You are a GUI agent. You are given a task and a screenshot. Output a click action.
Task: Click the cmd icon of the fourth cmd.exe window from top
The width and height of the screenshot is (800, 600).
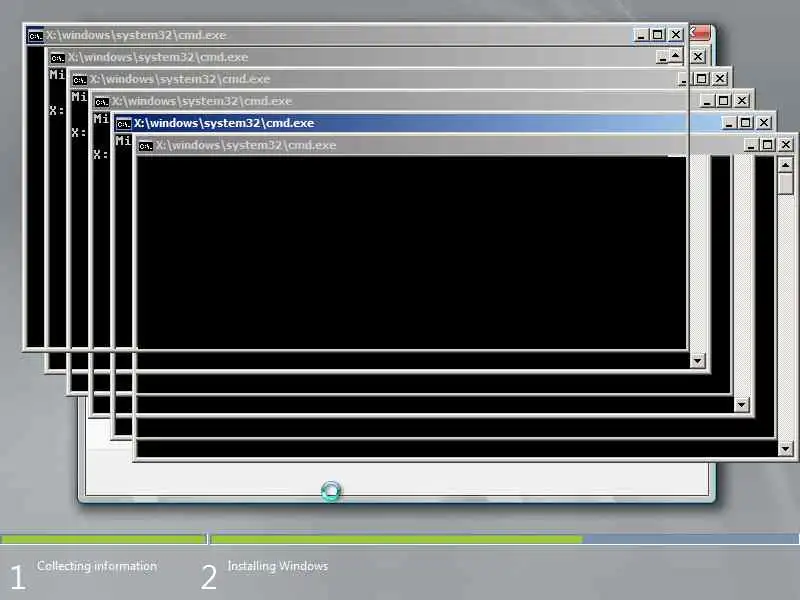[x=102, y=102]
